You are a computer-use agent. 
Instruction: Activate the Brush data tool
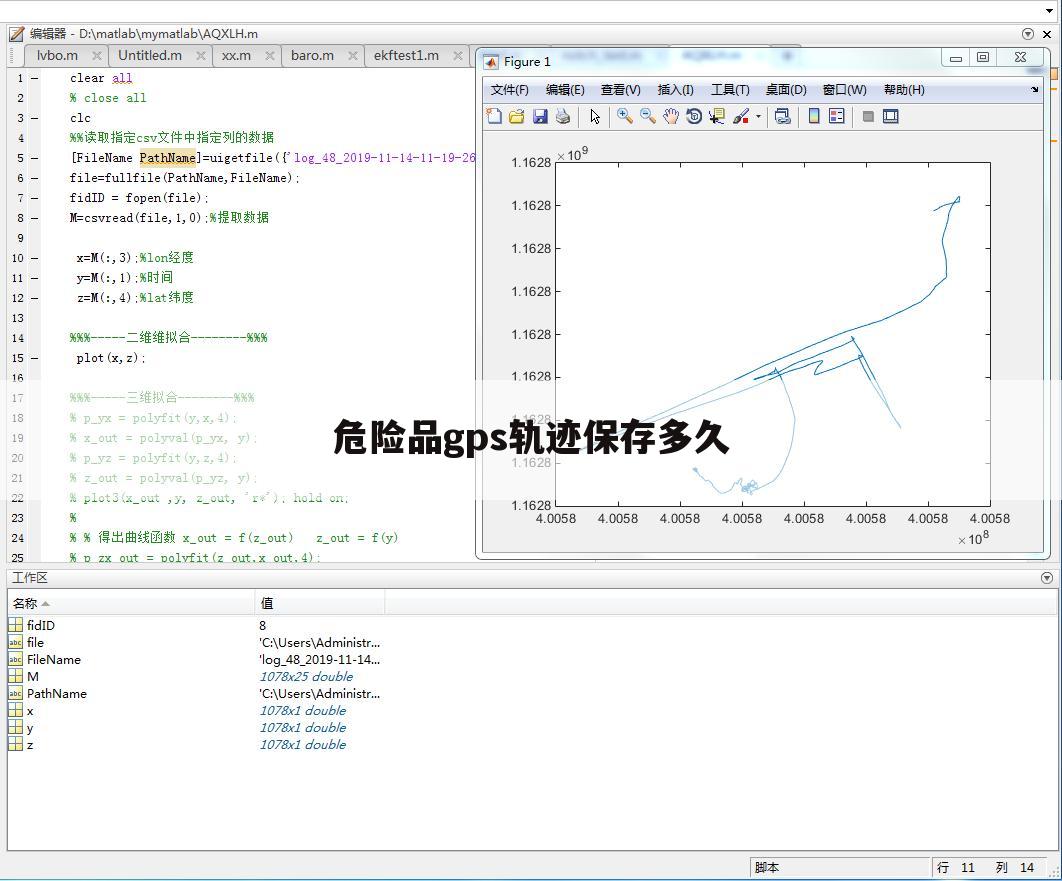point(741,116)
